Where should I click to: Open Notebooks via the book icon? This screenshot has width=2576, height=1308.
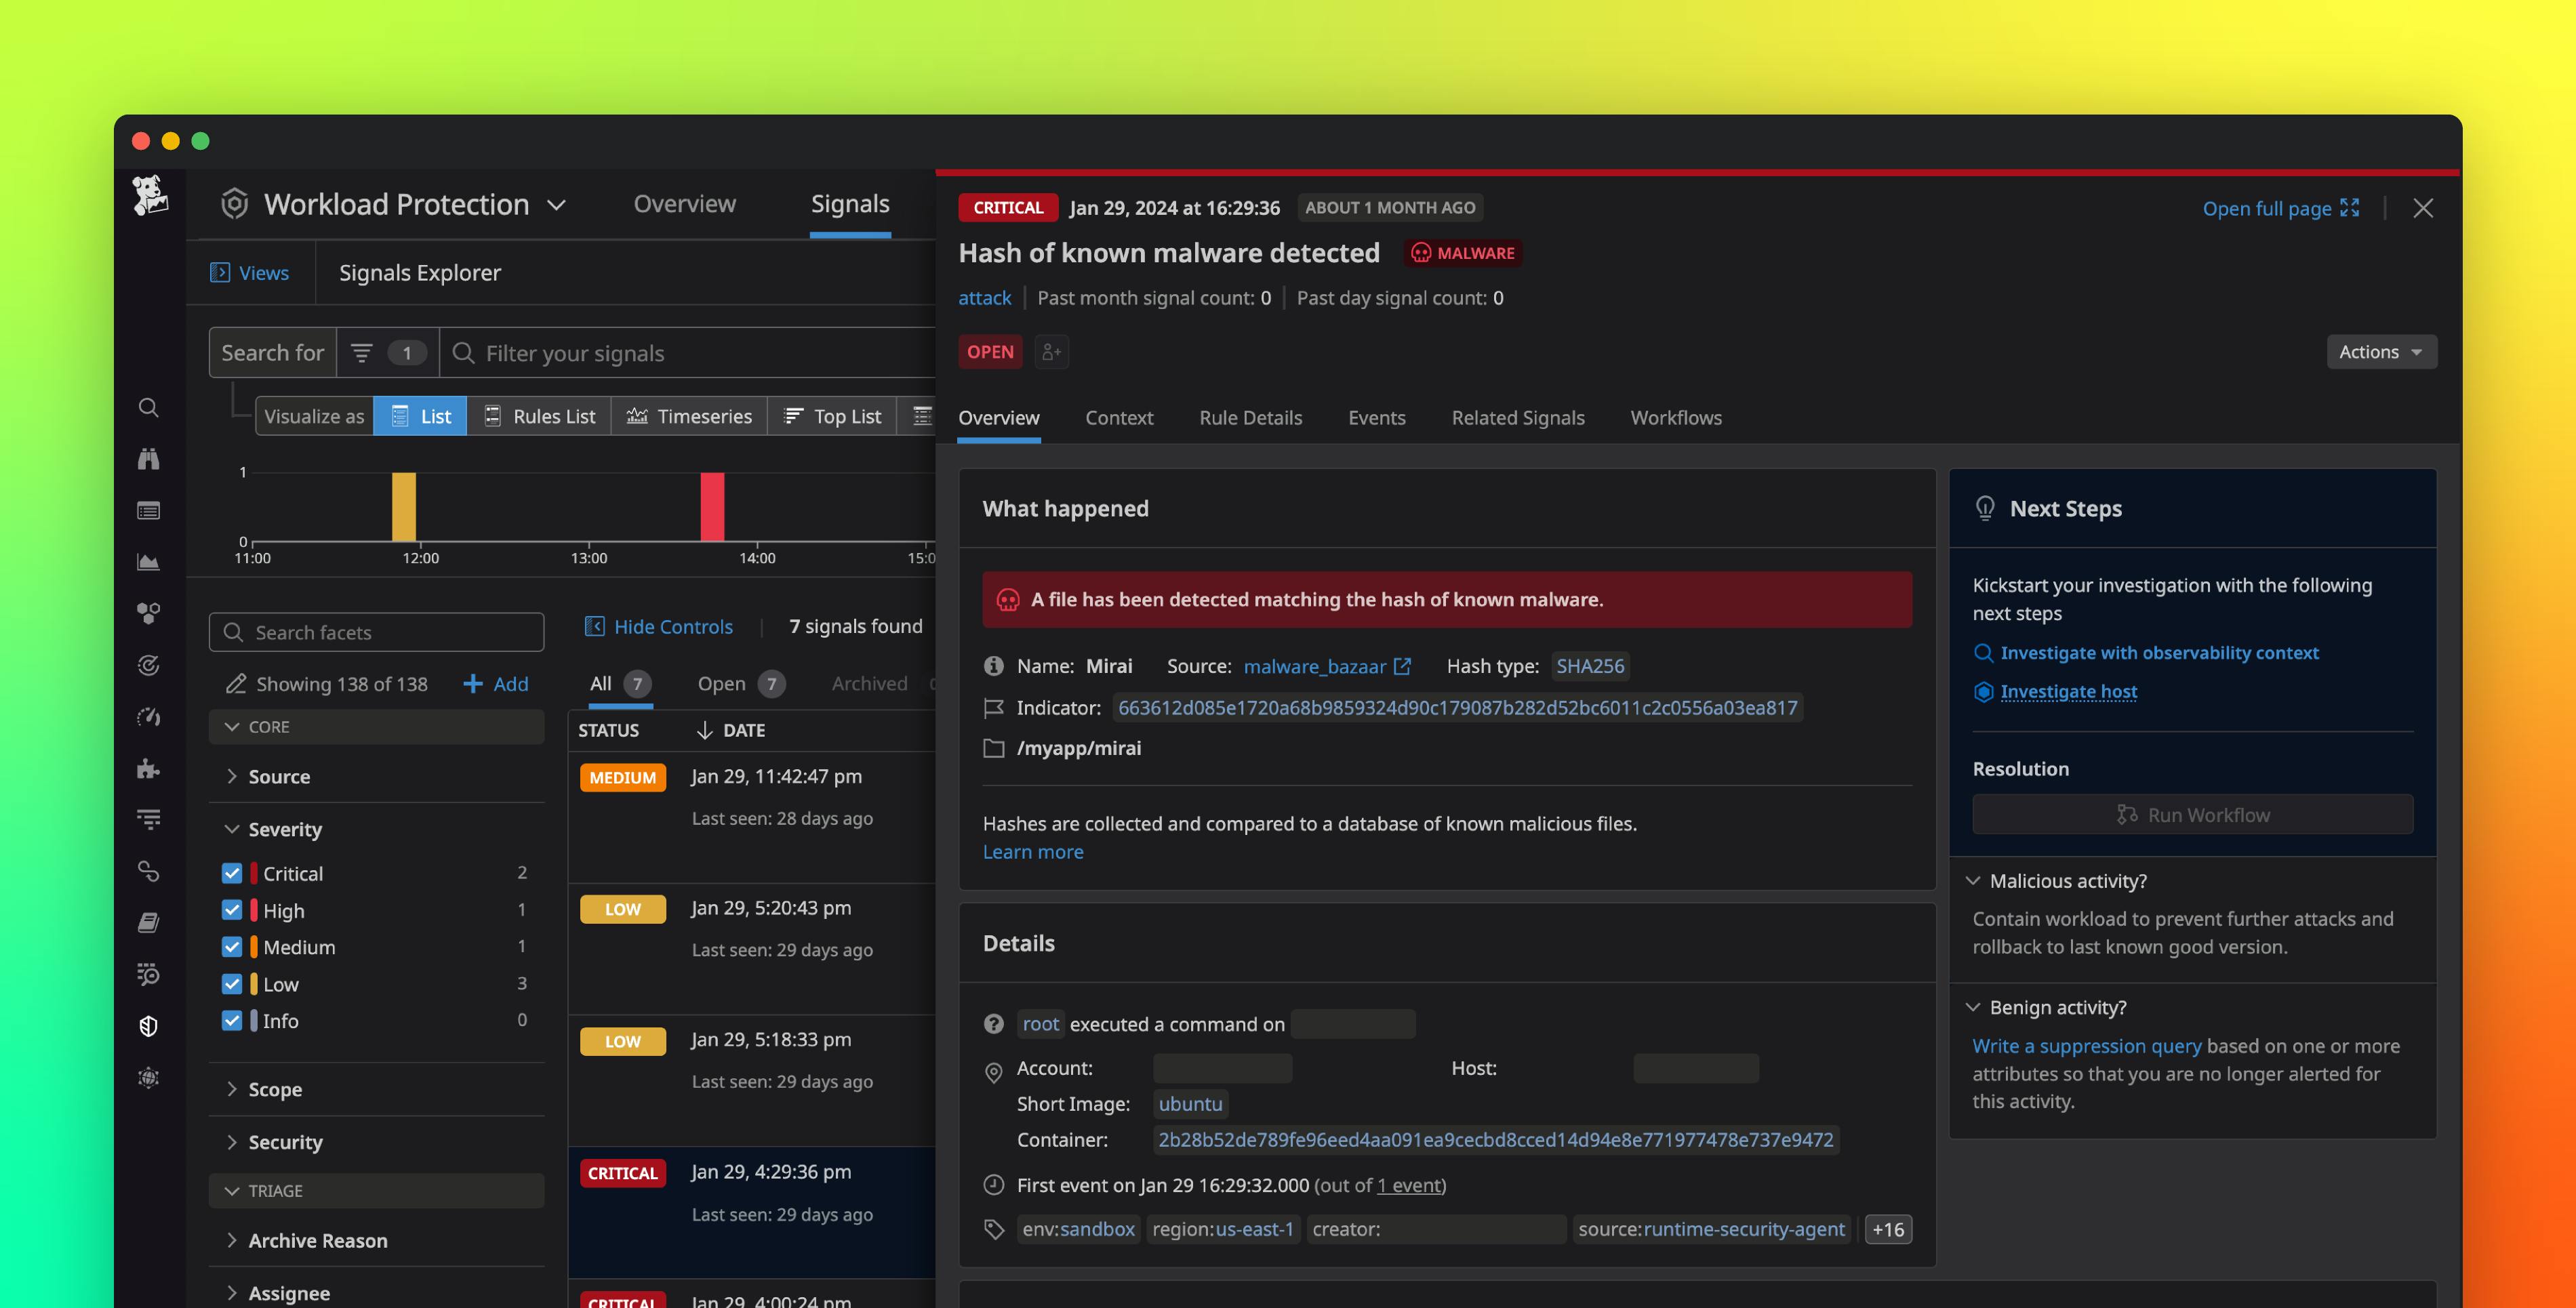(x=148, y=922)
